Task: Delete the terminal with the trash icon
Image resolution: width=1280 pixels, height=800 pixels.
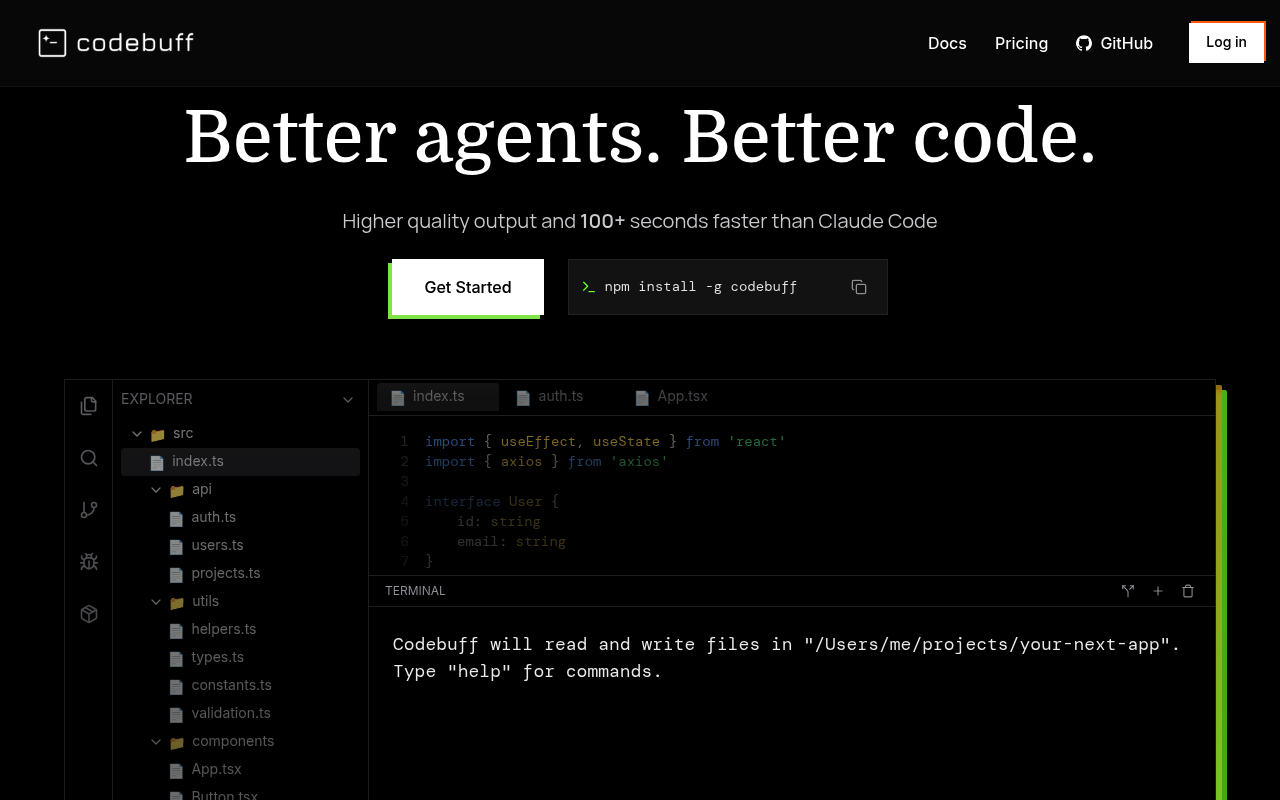Action: point(1188,591)
